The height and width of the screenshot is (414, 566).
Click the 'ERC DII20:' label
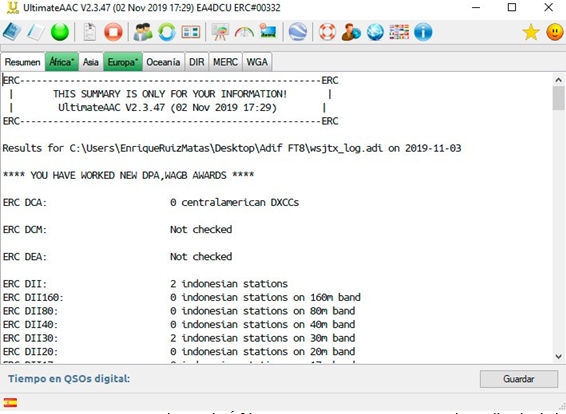30,352
